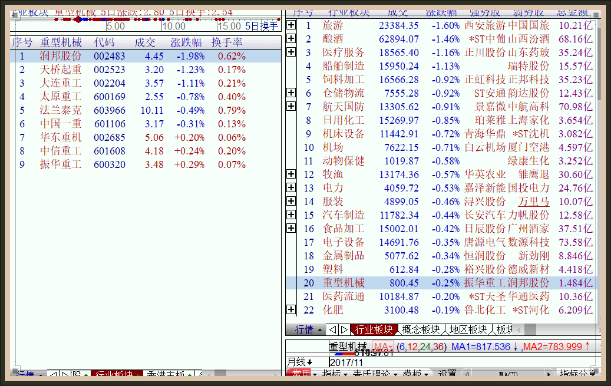Sort by the 涨跌幅 column header in stock list
The width and height of the screenshot is (611, 386).
tap(186, 42)
